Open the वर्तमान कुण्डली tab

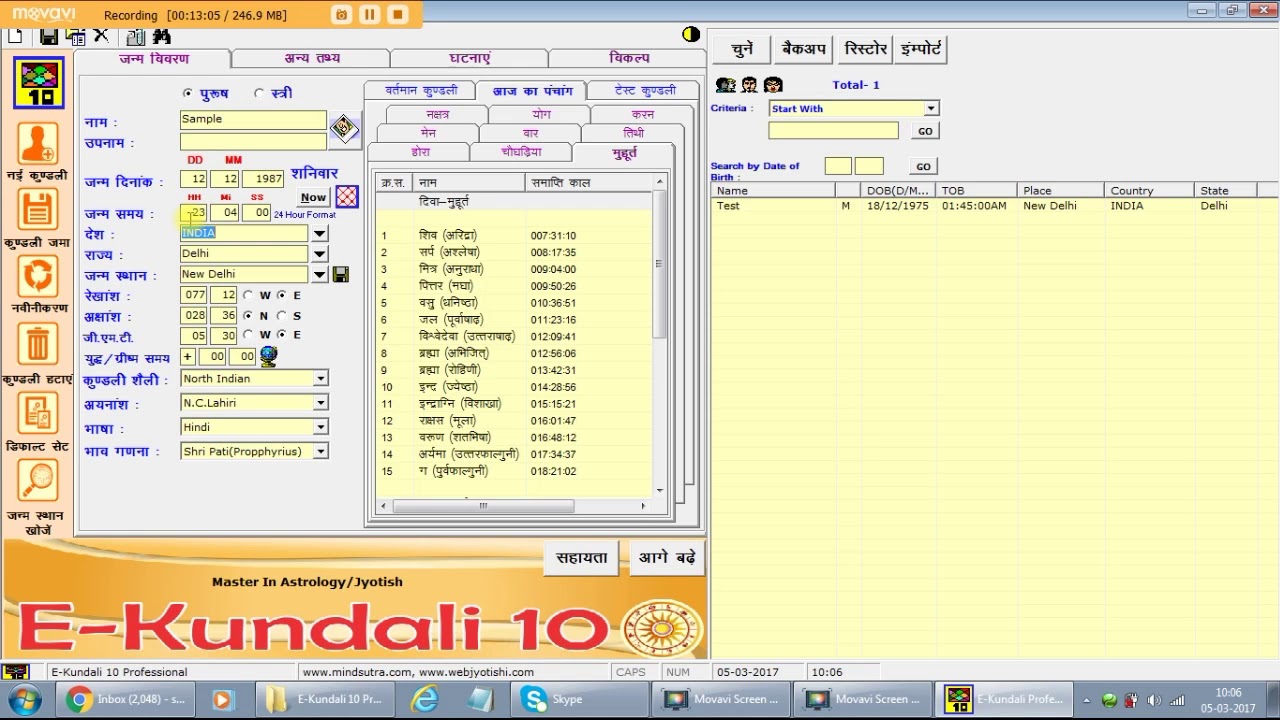tap(421, 91)
